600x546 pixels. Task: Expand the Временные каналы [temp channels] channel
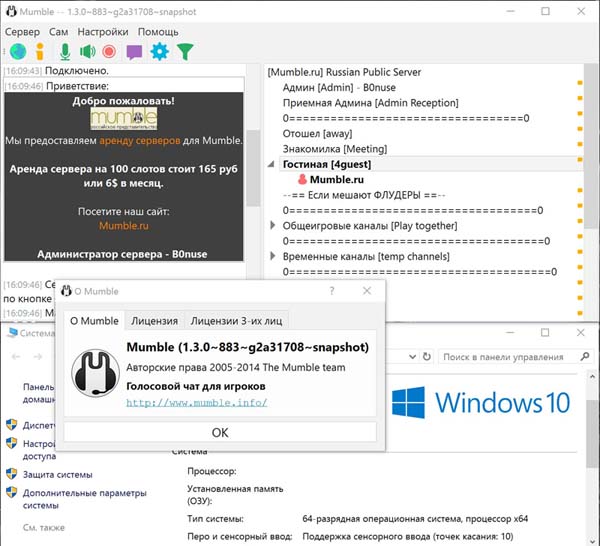coord(274,256)
